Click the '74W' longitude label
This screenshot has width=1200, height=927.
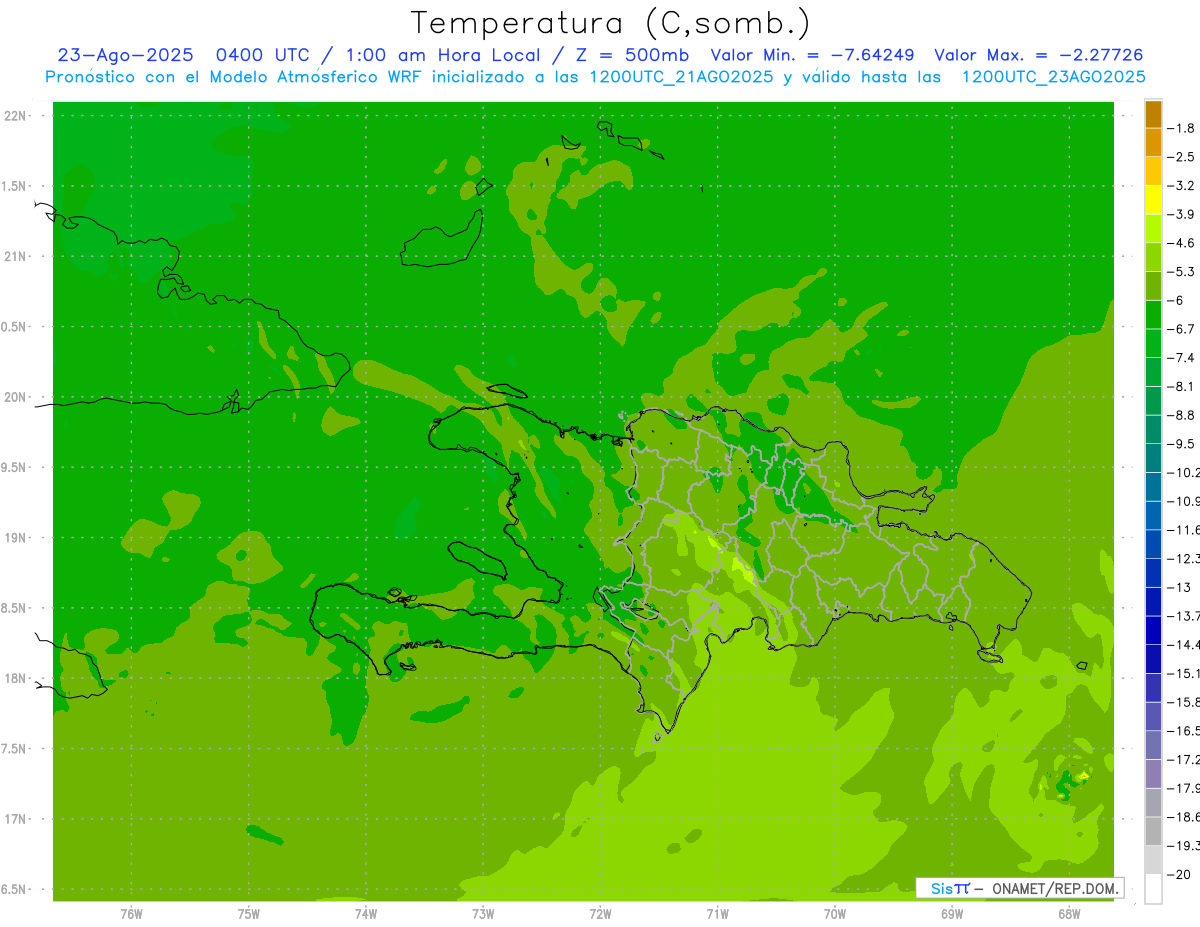366,914
